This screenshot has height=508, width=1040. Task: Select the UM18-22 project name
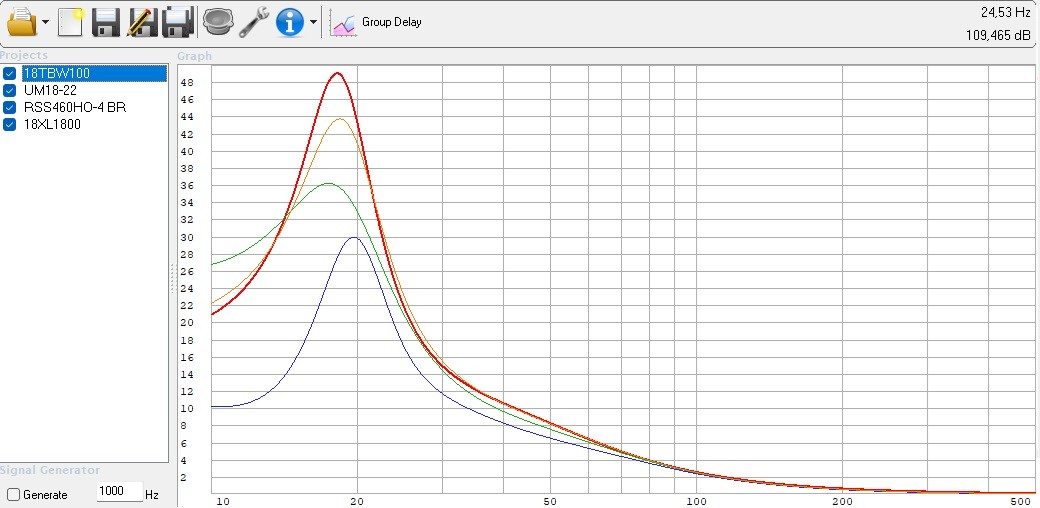(x=50, y=91)
